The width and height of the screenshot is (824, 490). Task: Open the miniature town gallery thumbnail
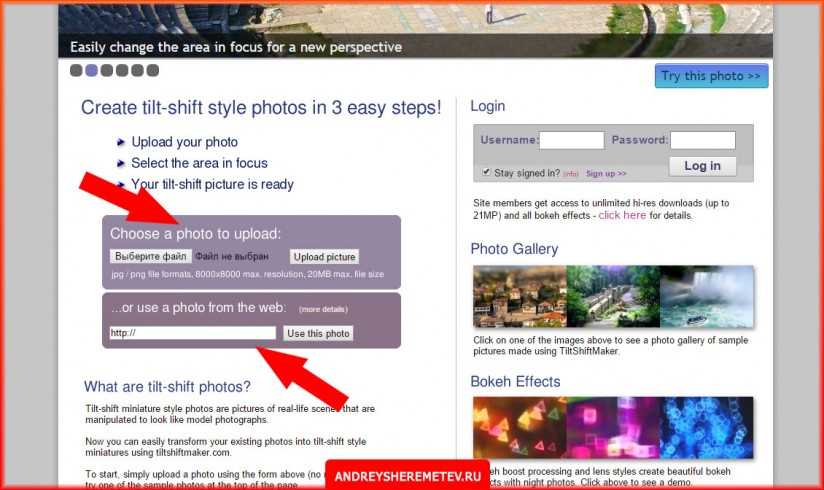(x=520, y=297)
